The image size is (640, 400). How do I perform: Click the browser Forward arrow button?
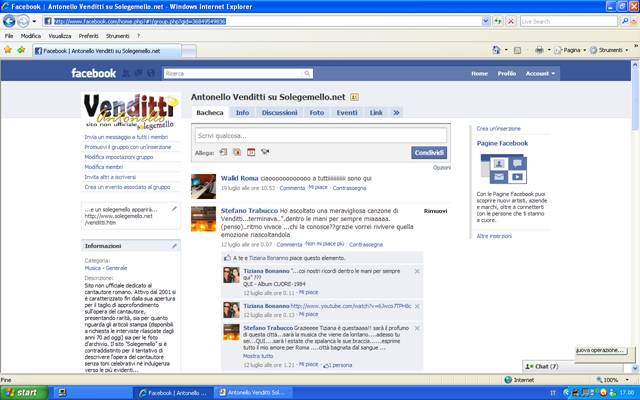[23, 21]
